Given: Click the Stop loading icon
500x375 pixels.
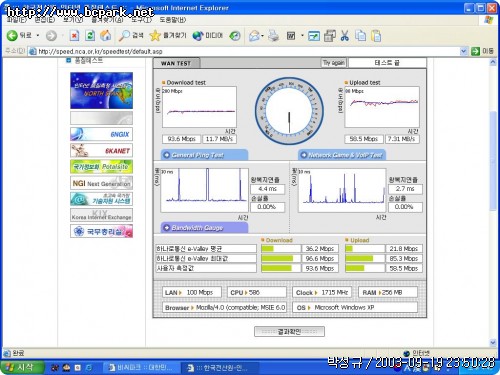Looking at the screenshot, I should (x=74, y=35).
